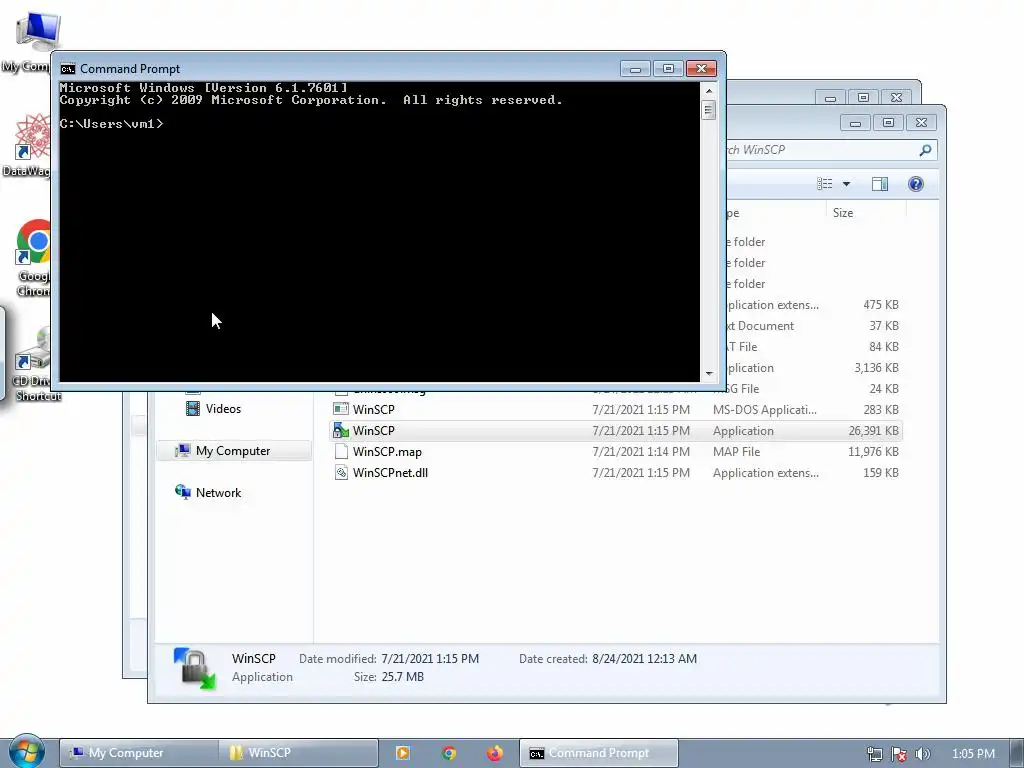Click the WinSCPnet.dll file name
This screenshot has width=1024, height=768.
(x=390, y=472)
